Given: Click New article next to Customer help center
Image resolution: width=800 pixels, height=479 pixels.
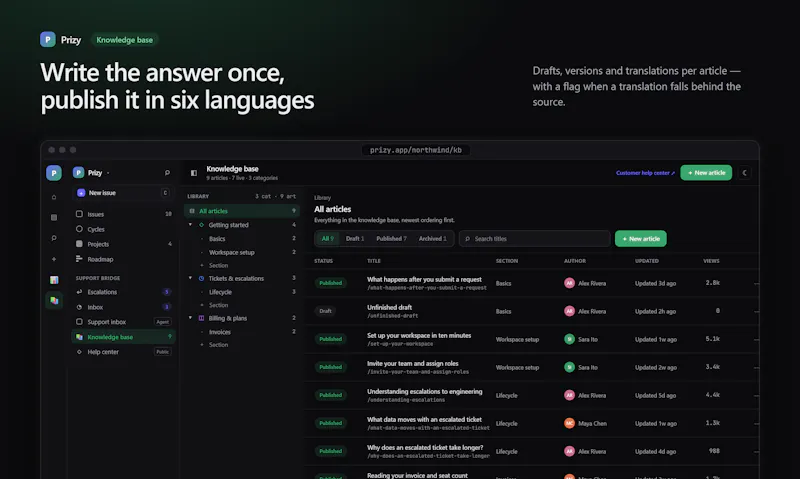Looking at the screenshot, I should point(706,173).
